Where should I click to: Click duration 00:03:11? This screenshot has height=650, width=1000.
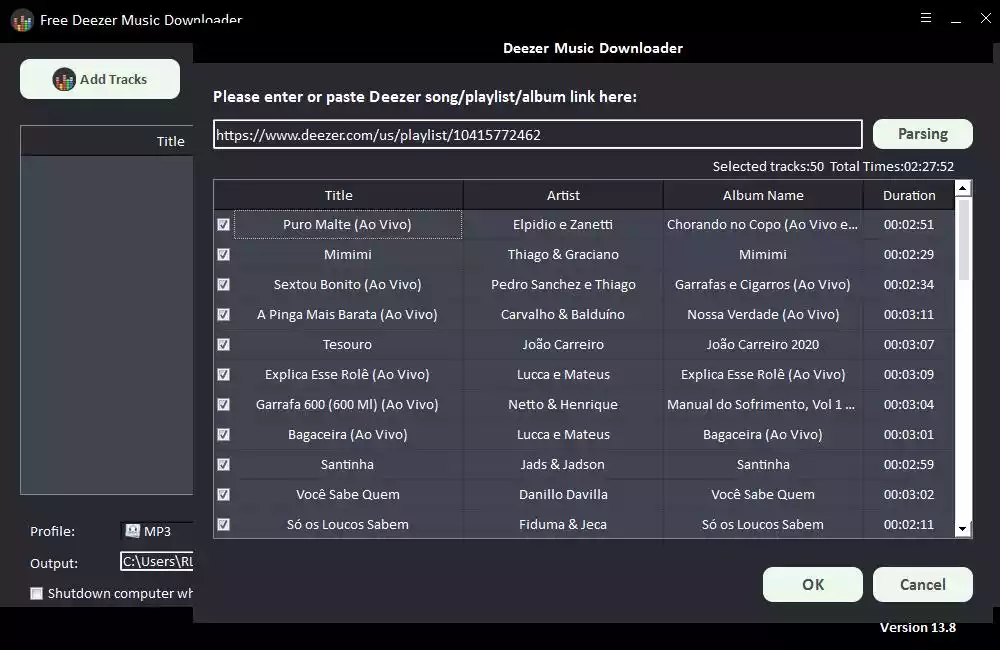pyautogui.click(x=909, y=314)
